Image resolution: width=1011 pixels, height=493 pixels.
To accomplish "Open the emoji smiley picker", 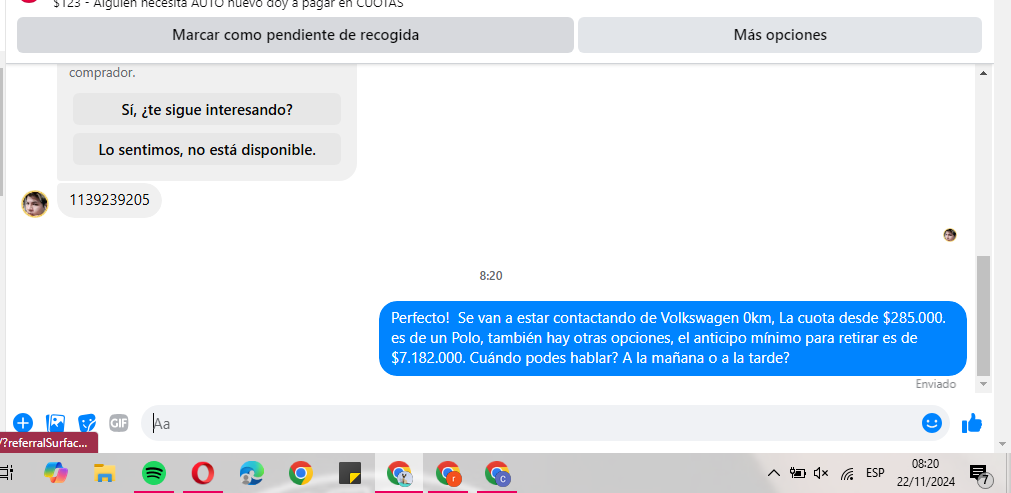I will point(932,423).
